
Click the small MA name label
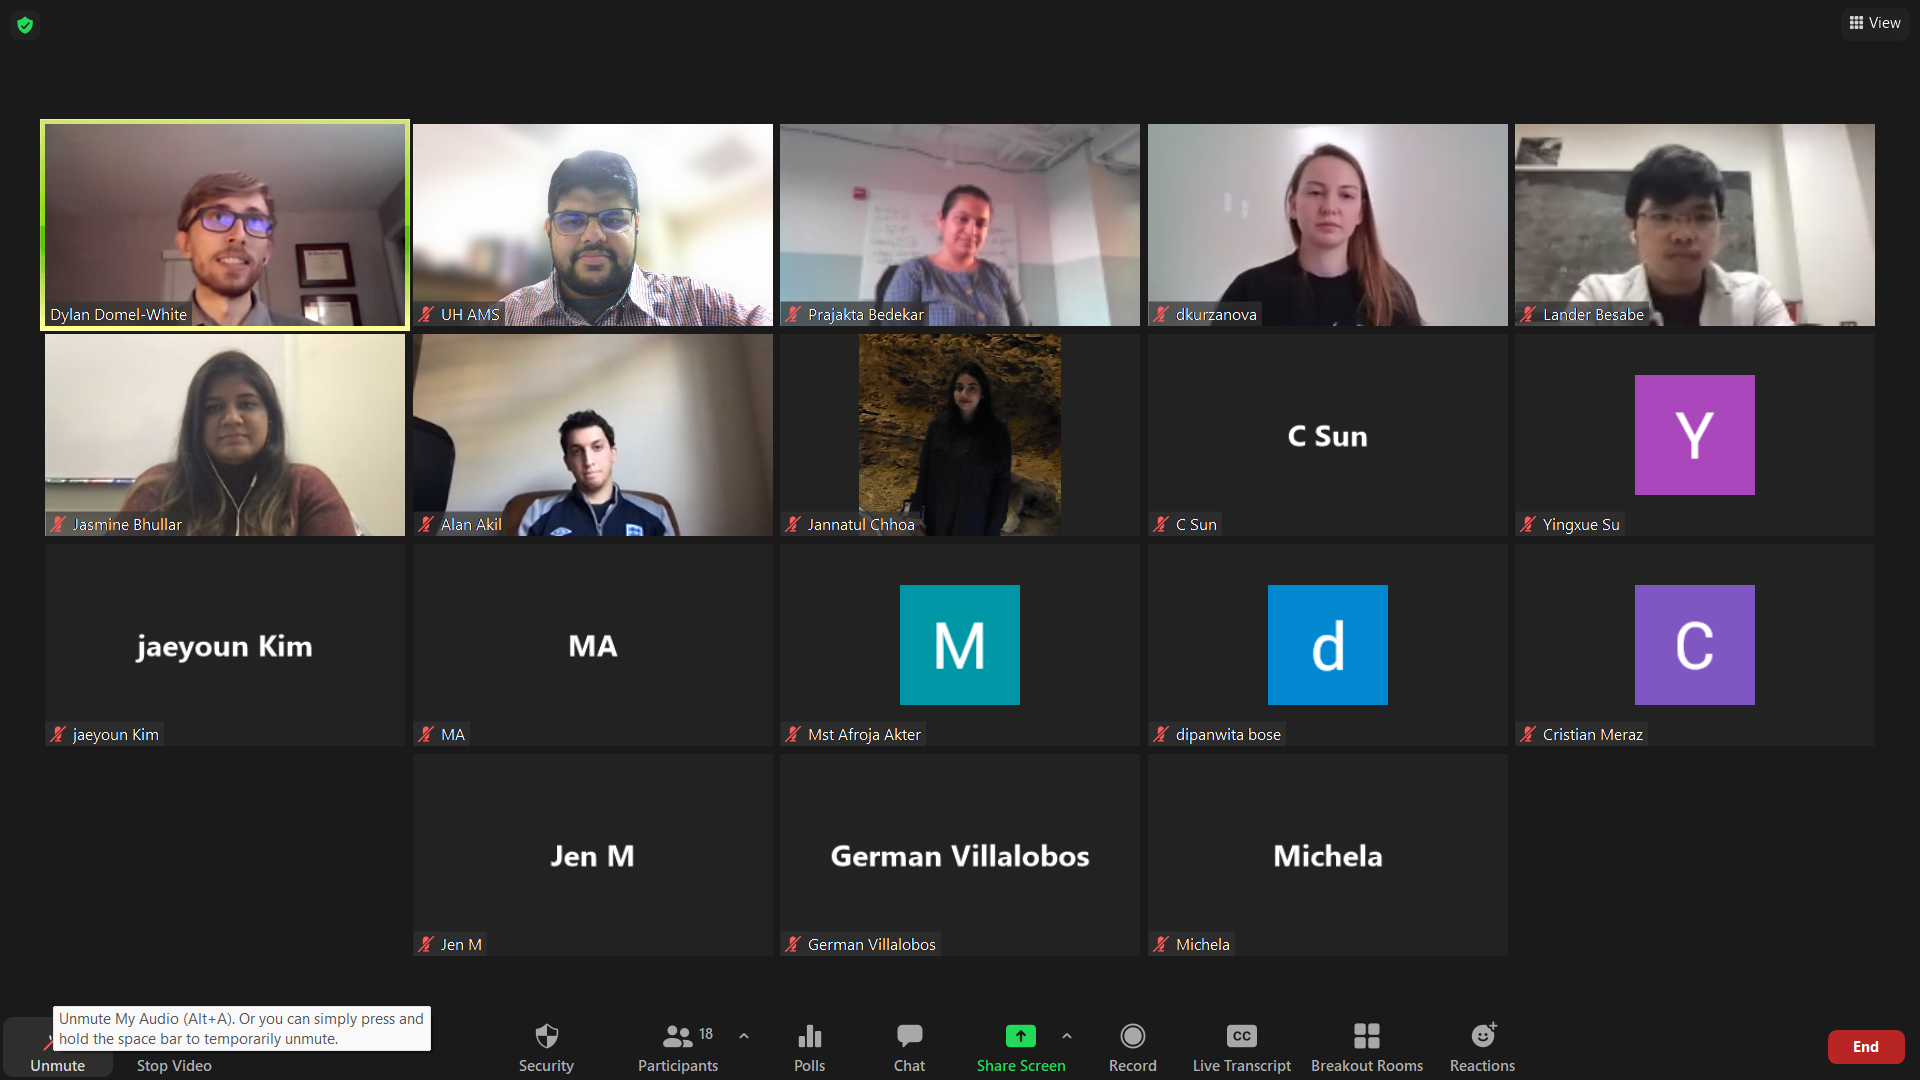(x=453, y=734)
